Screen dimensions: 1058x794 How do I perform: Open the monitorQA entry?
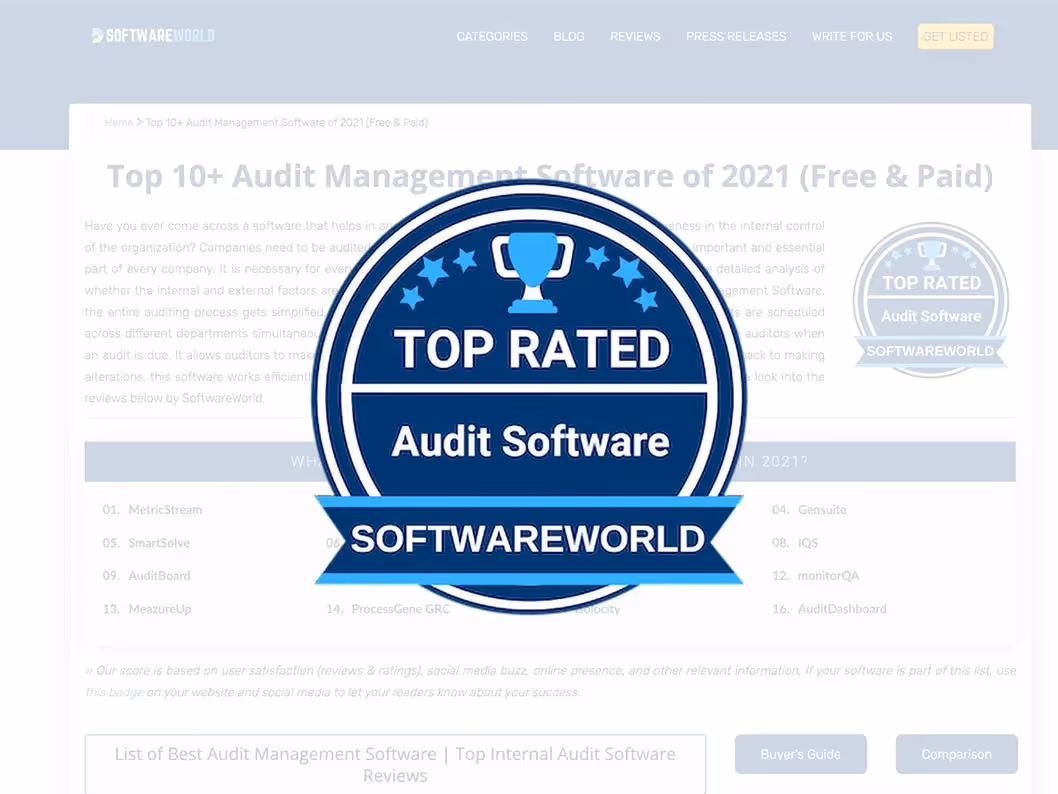point(828,576)
